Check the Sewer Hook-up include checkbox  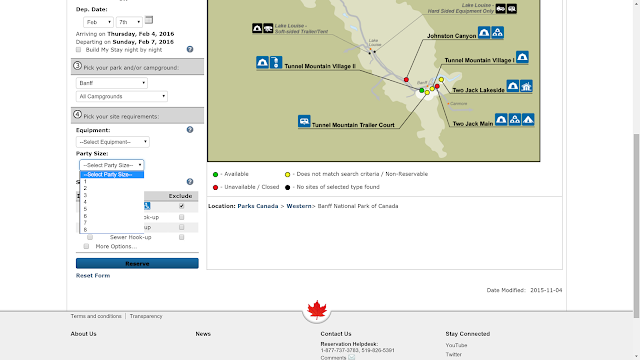point(90,237)
